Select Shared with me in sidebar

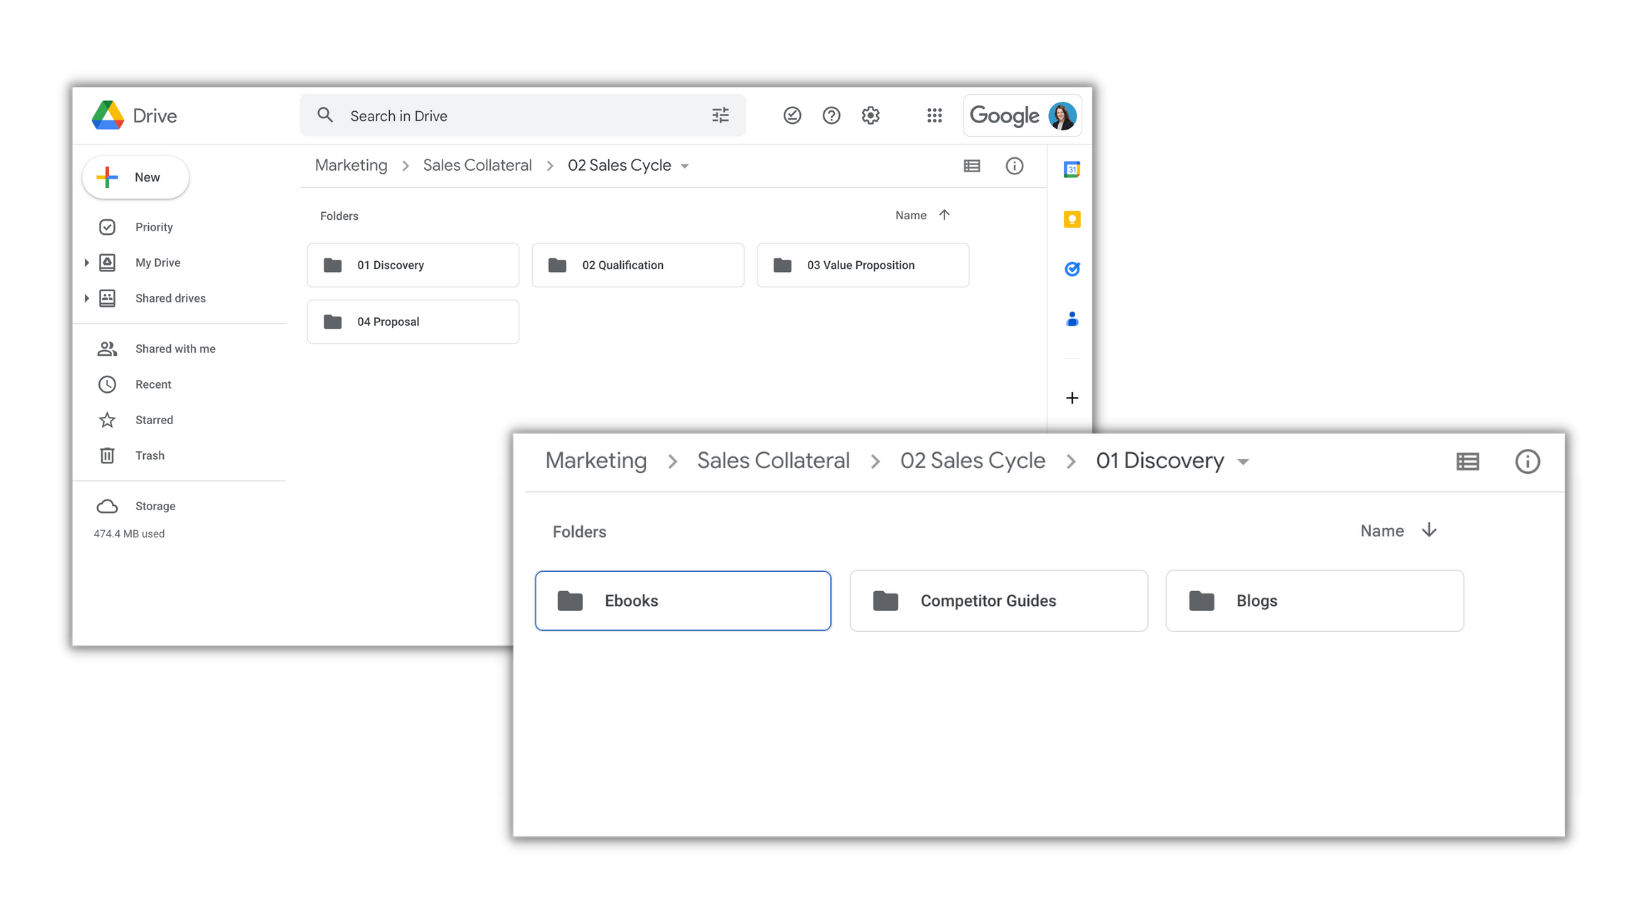[x=175, y=348]
